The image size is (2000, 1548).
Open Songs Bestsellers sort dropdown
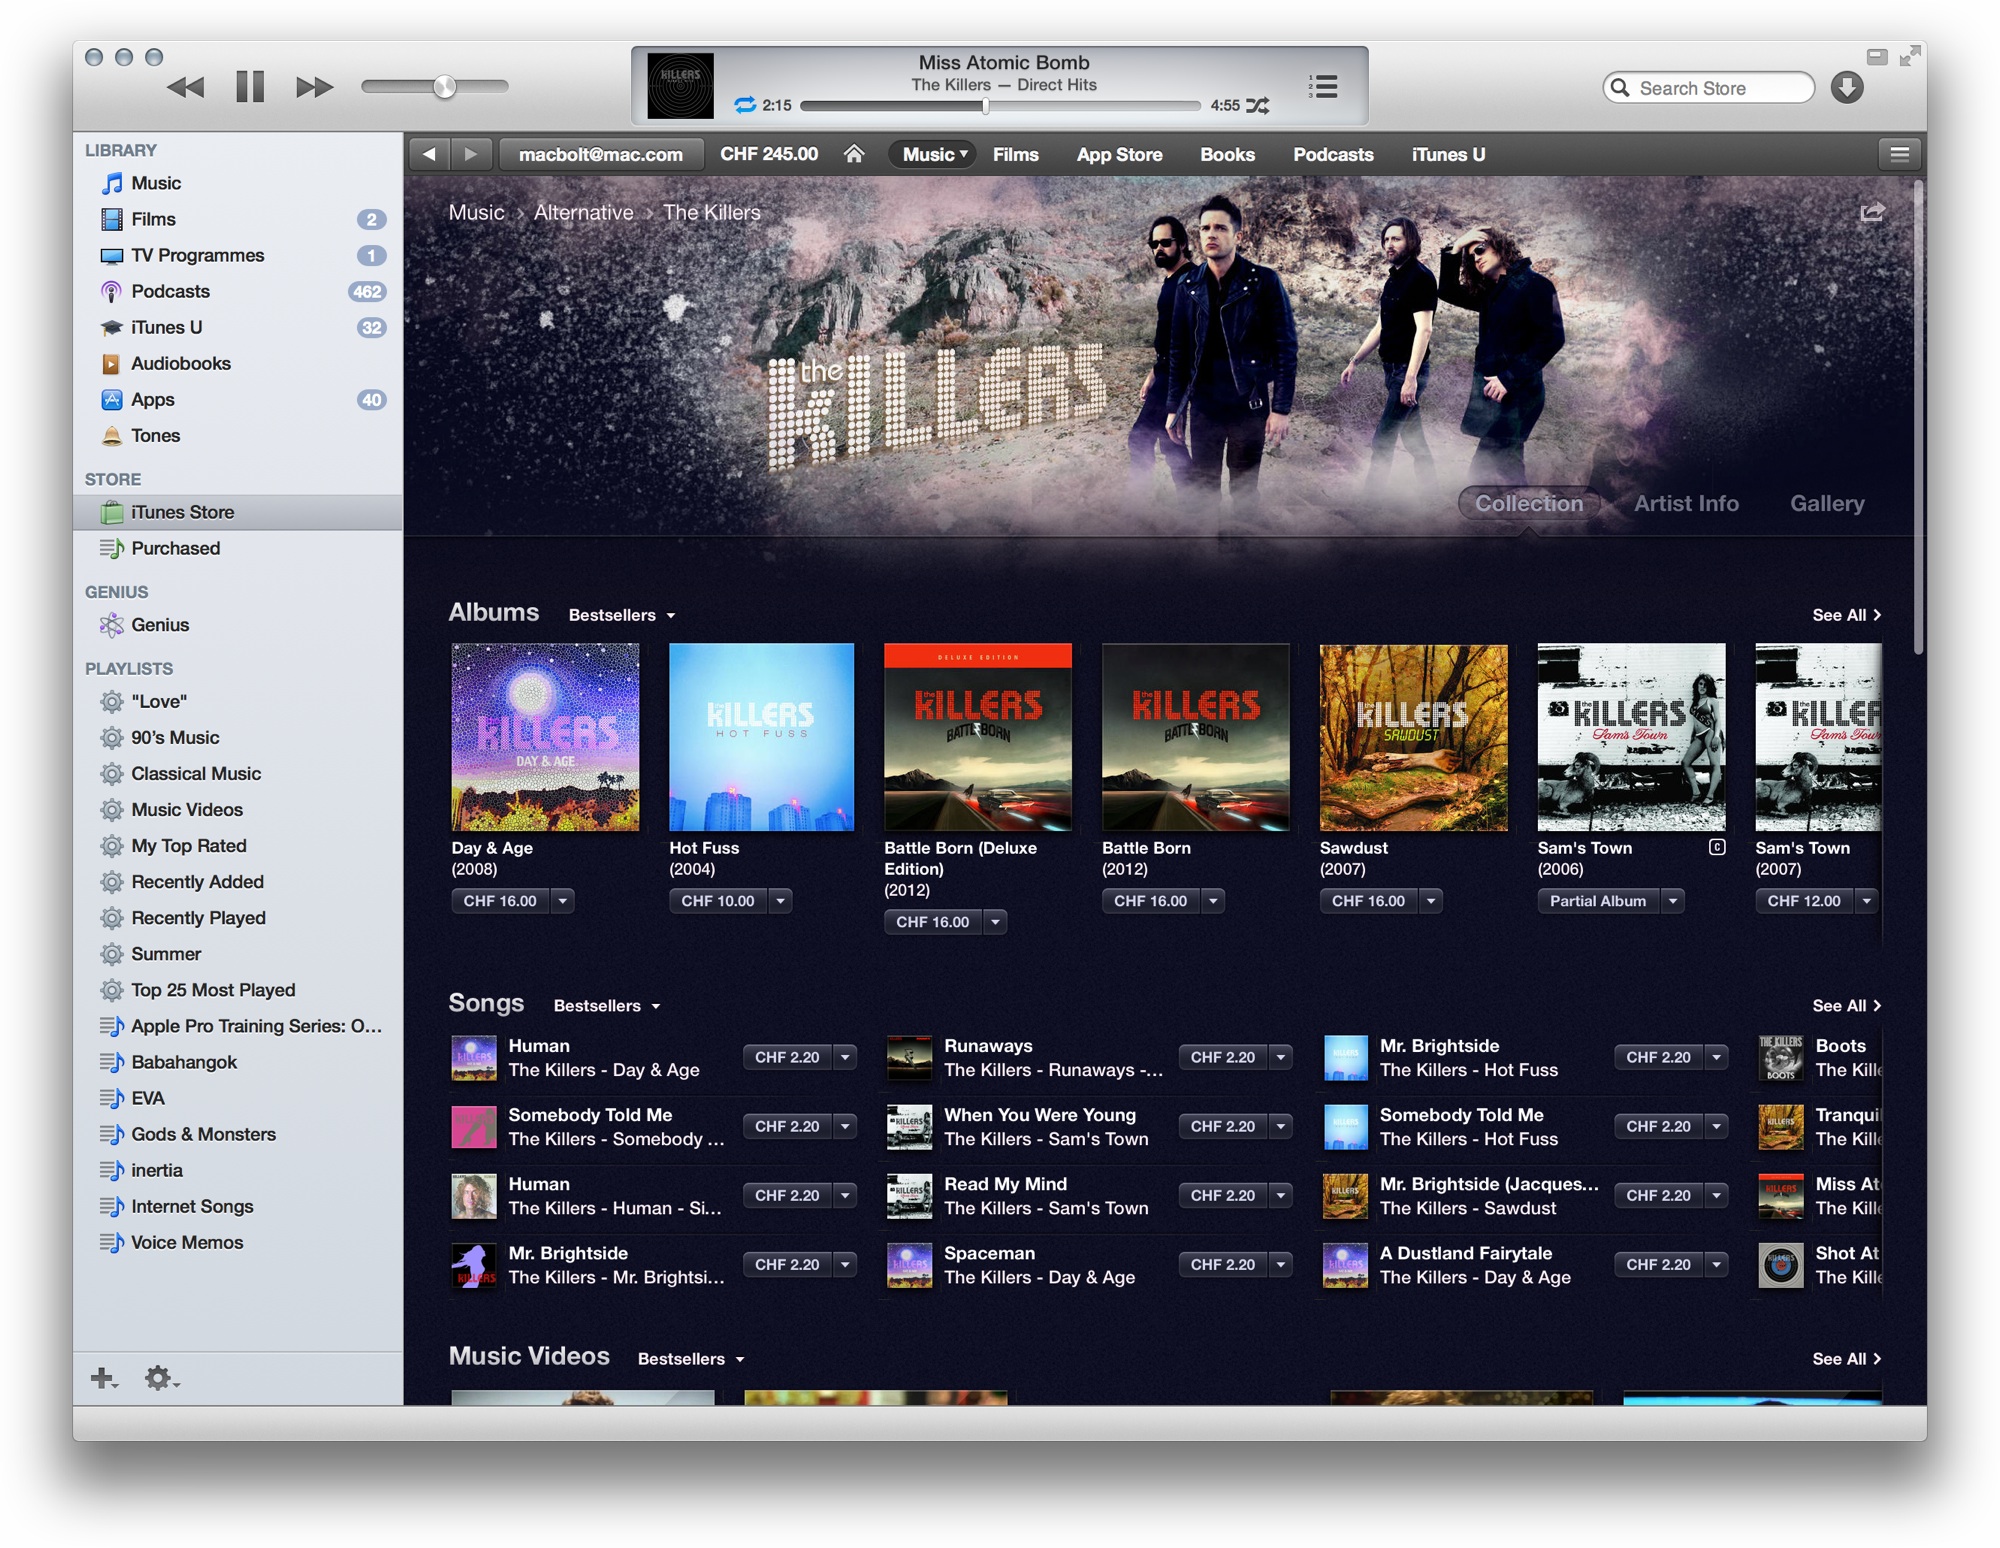click(x=607, y=1006)
